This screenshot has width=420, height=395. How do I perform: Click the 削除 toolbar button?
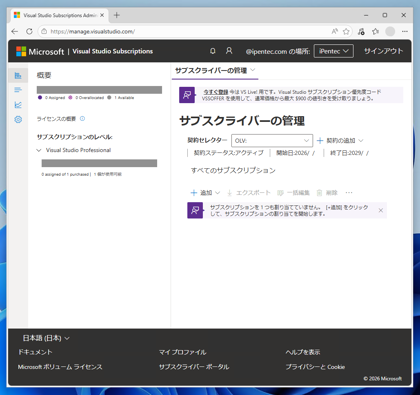coord(327,193)
